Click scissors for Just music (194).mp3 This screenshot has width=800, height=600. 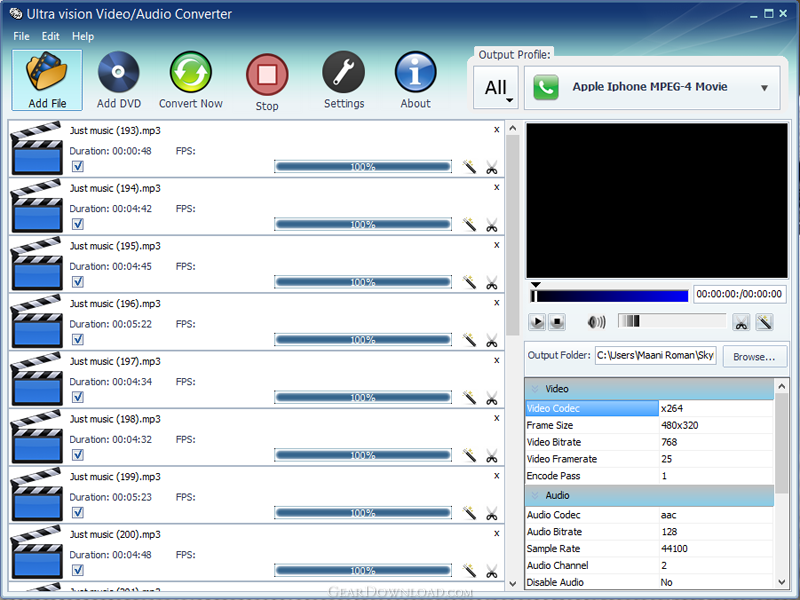tap(491, 225)
